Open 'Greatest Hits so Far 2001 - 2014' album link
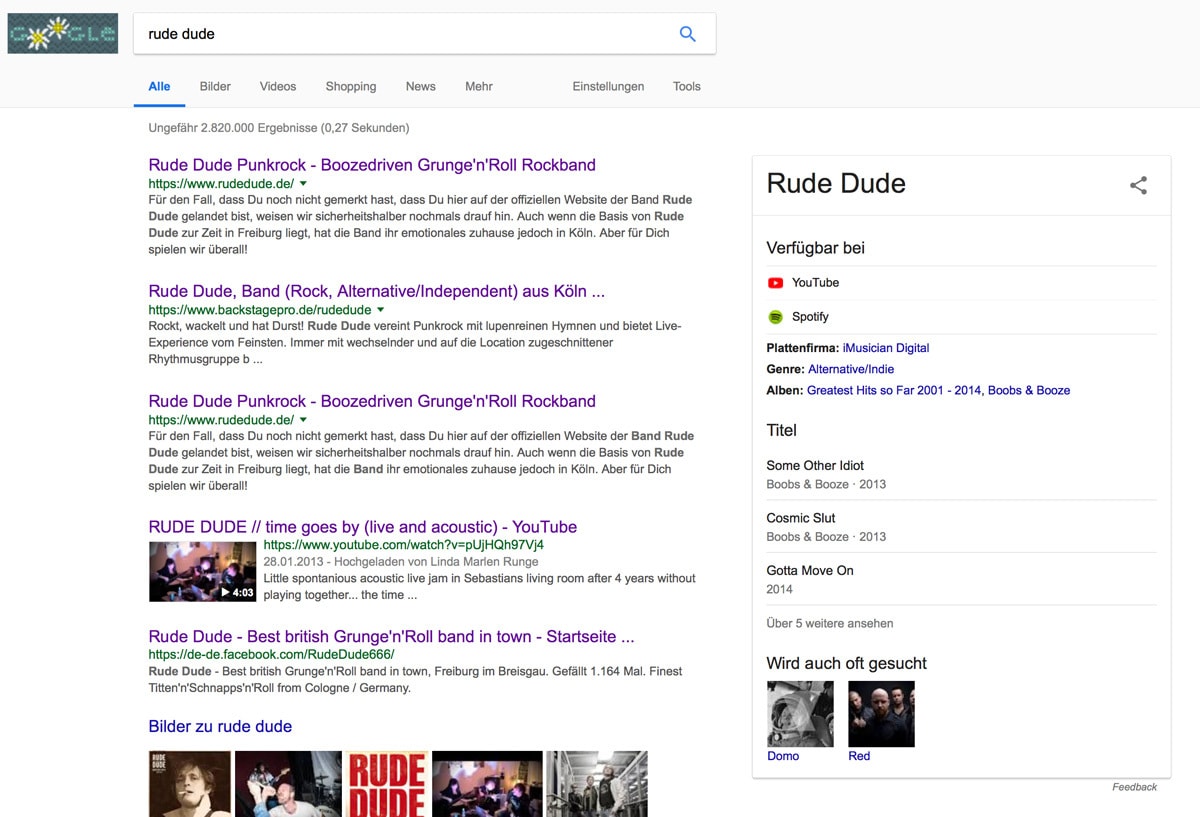Viewport: 1200px width, 817px height. pos(894,390)
